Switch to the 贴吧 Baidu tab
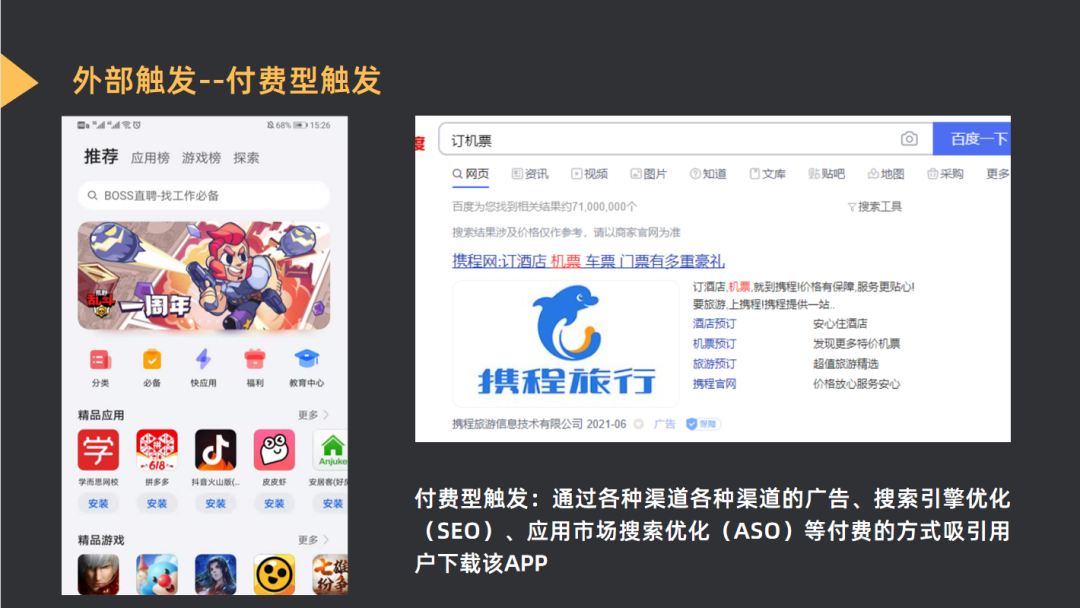 coord(827,174)
